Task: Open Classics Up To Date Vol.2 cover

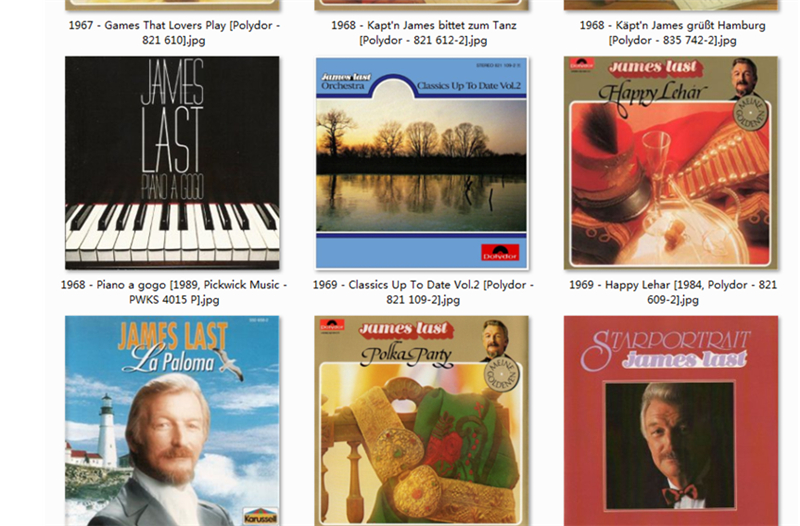Action: coord(421,163)
